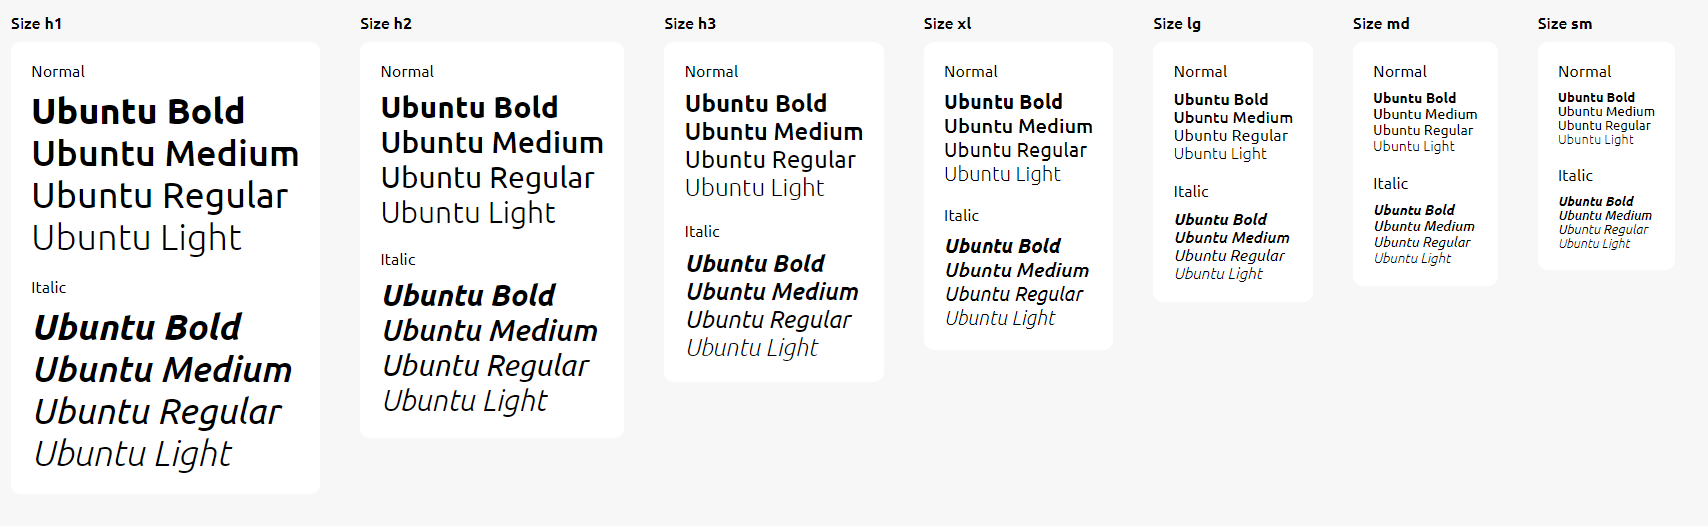Click the 'Size lg' heading label

coord(1177,24)
